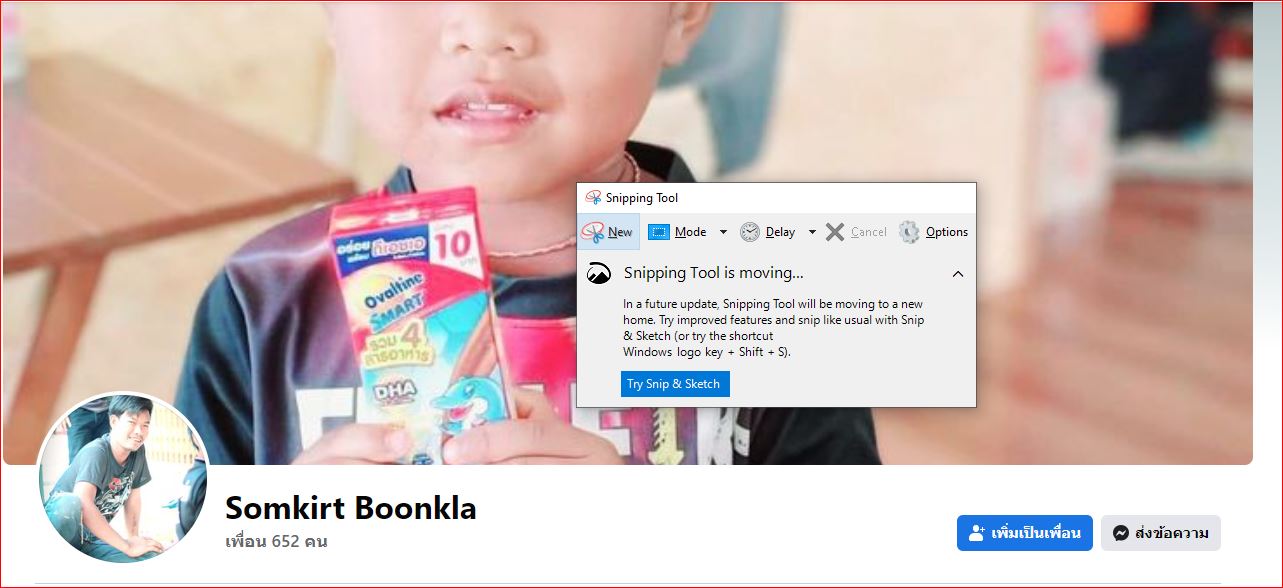Click the scissors icon to start New snip
1283x588 pixels.
(593, 231)
